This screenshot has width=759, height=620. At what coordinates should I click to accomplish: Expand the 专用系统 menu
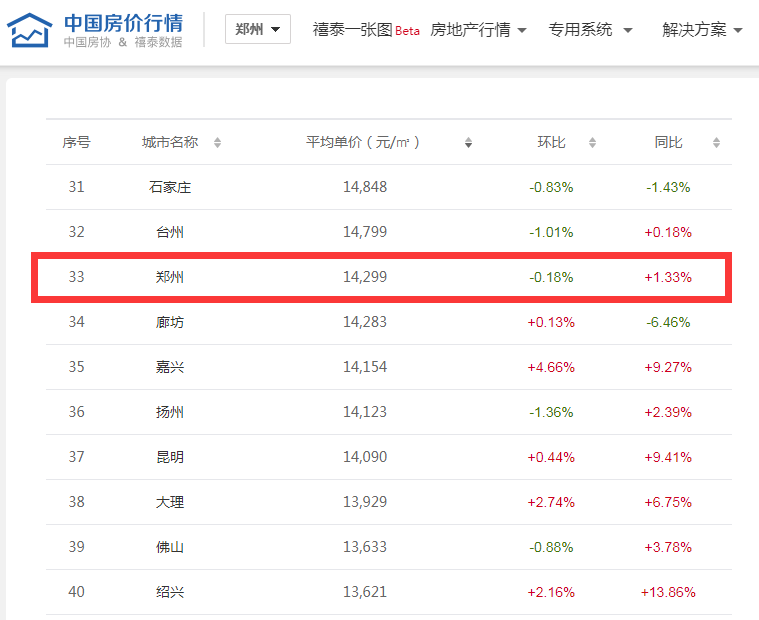590,30
